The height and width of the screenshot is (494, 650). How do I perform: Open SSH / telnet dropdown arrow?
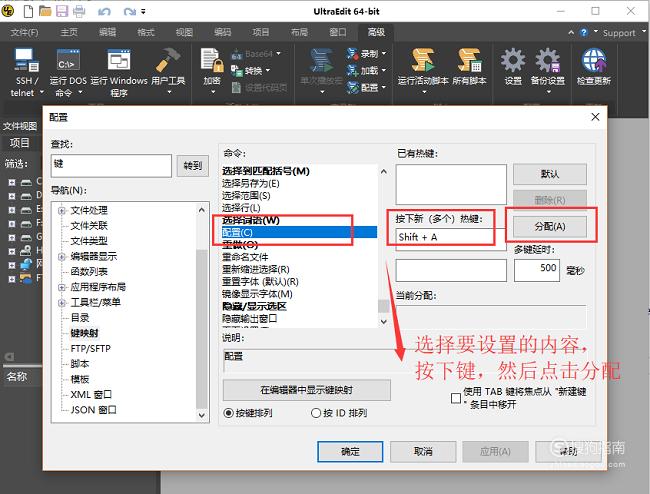[41, 92]
